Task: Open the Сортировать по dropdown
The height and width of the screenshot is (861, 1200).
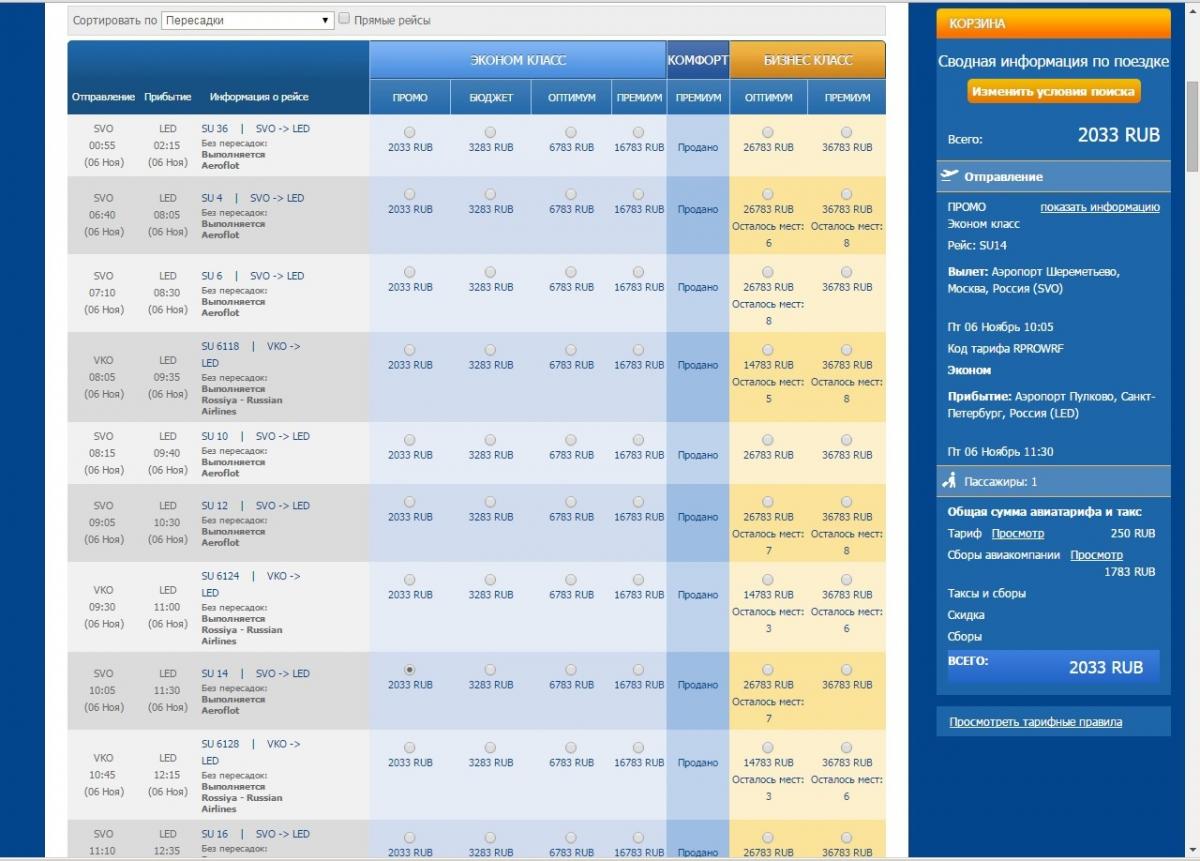Action: [247, 20]
